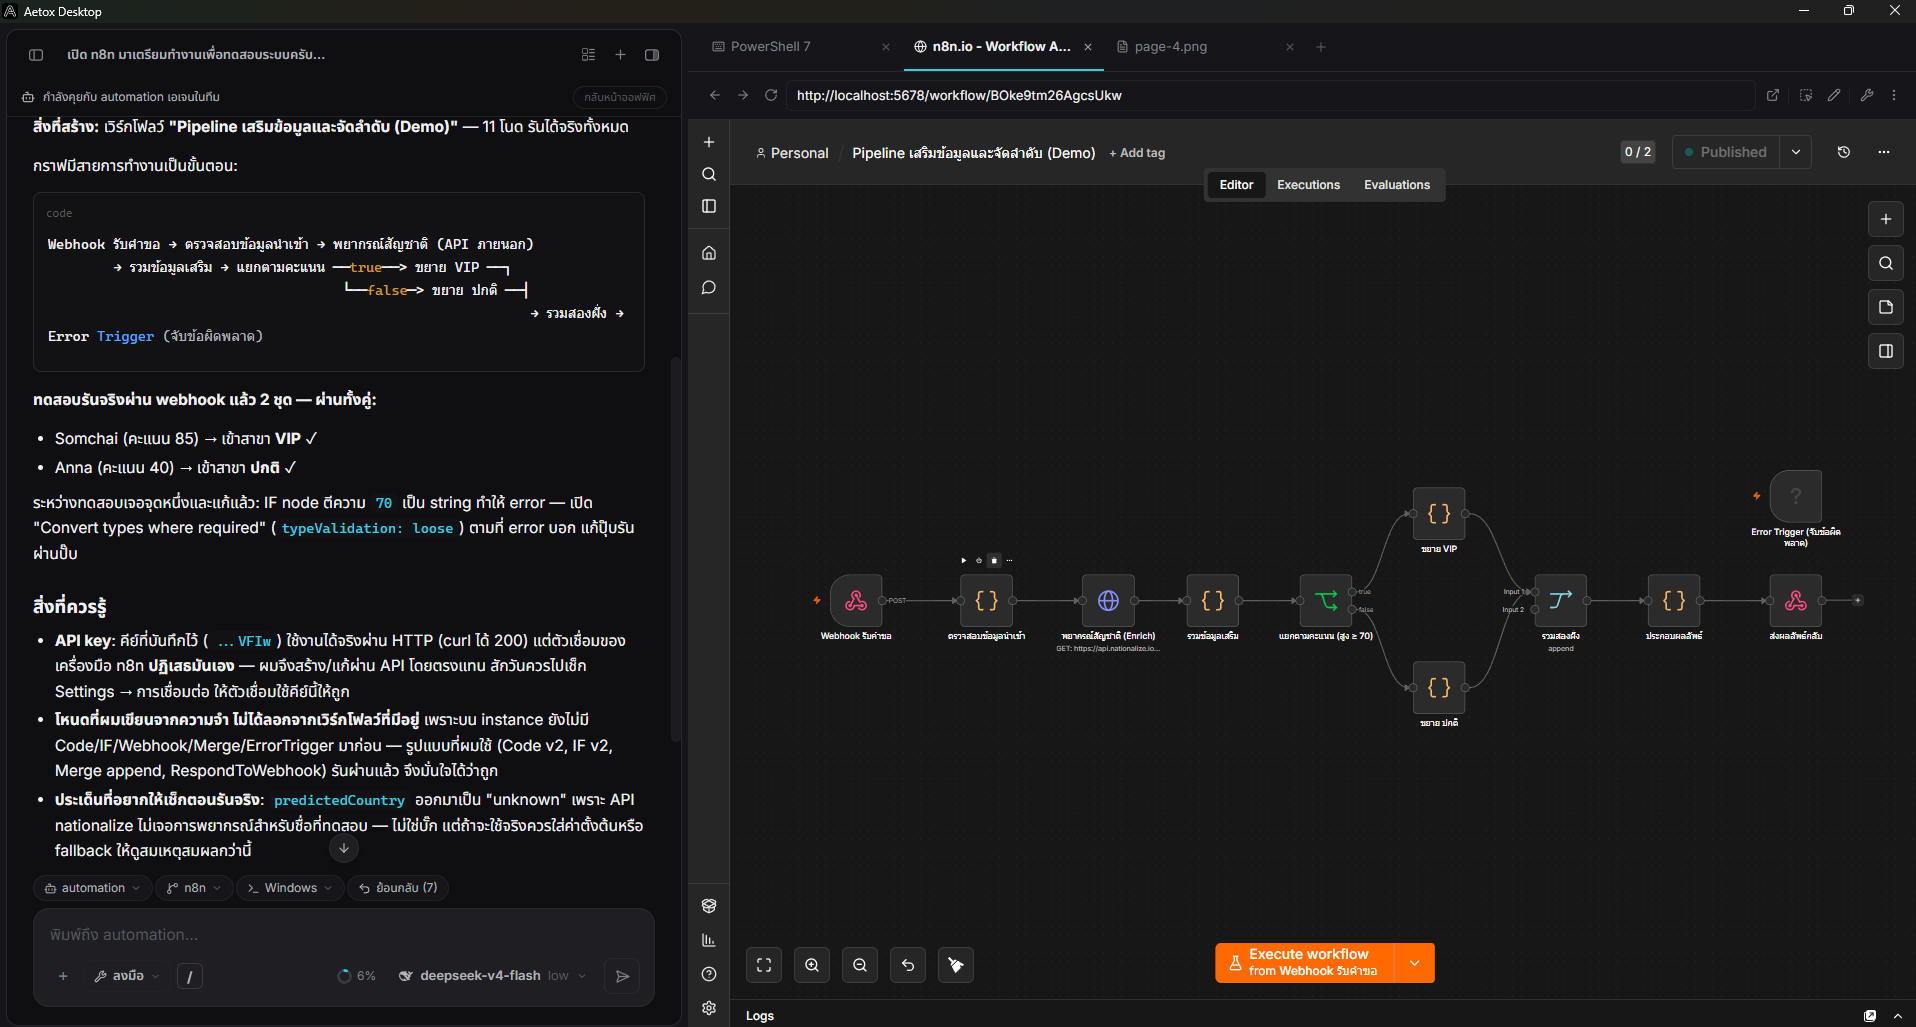The image size is (1916, 1027).
Task: Select the Webhook รับคำขอ node
Action: (856, 600)
